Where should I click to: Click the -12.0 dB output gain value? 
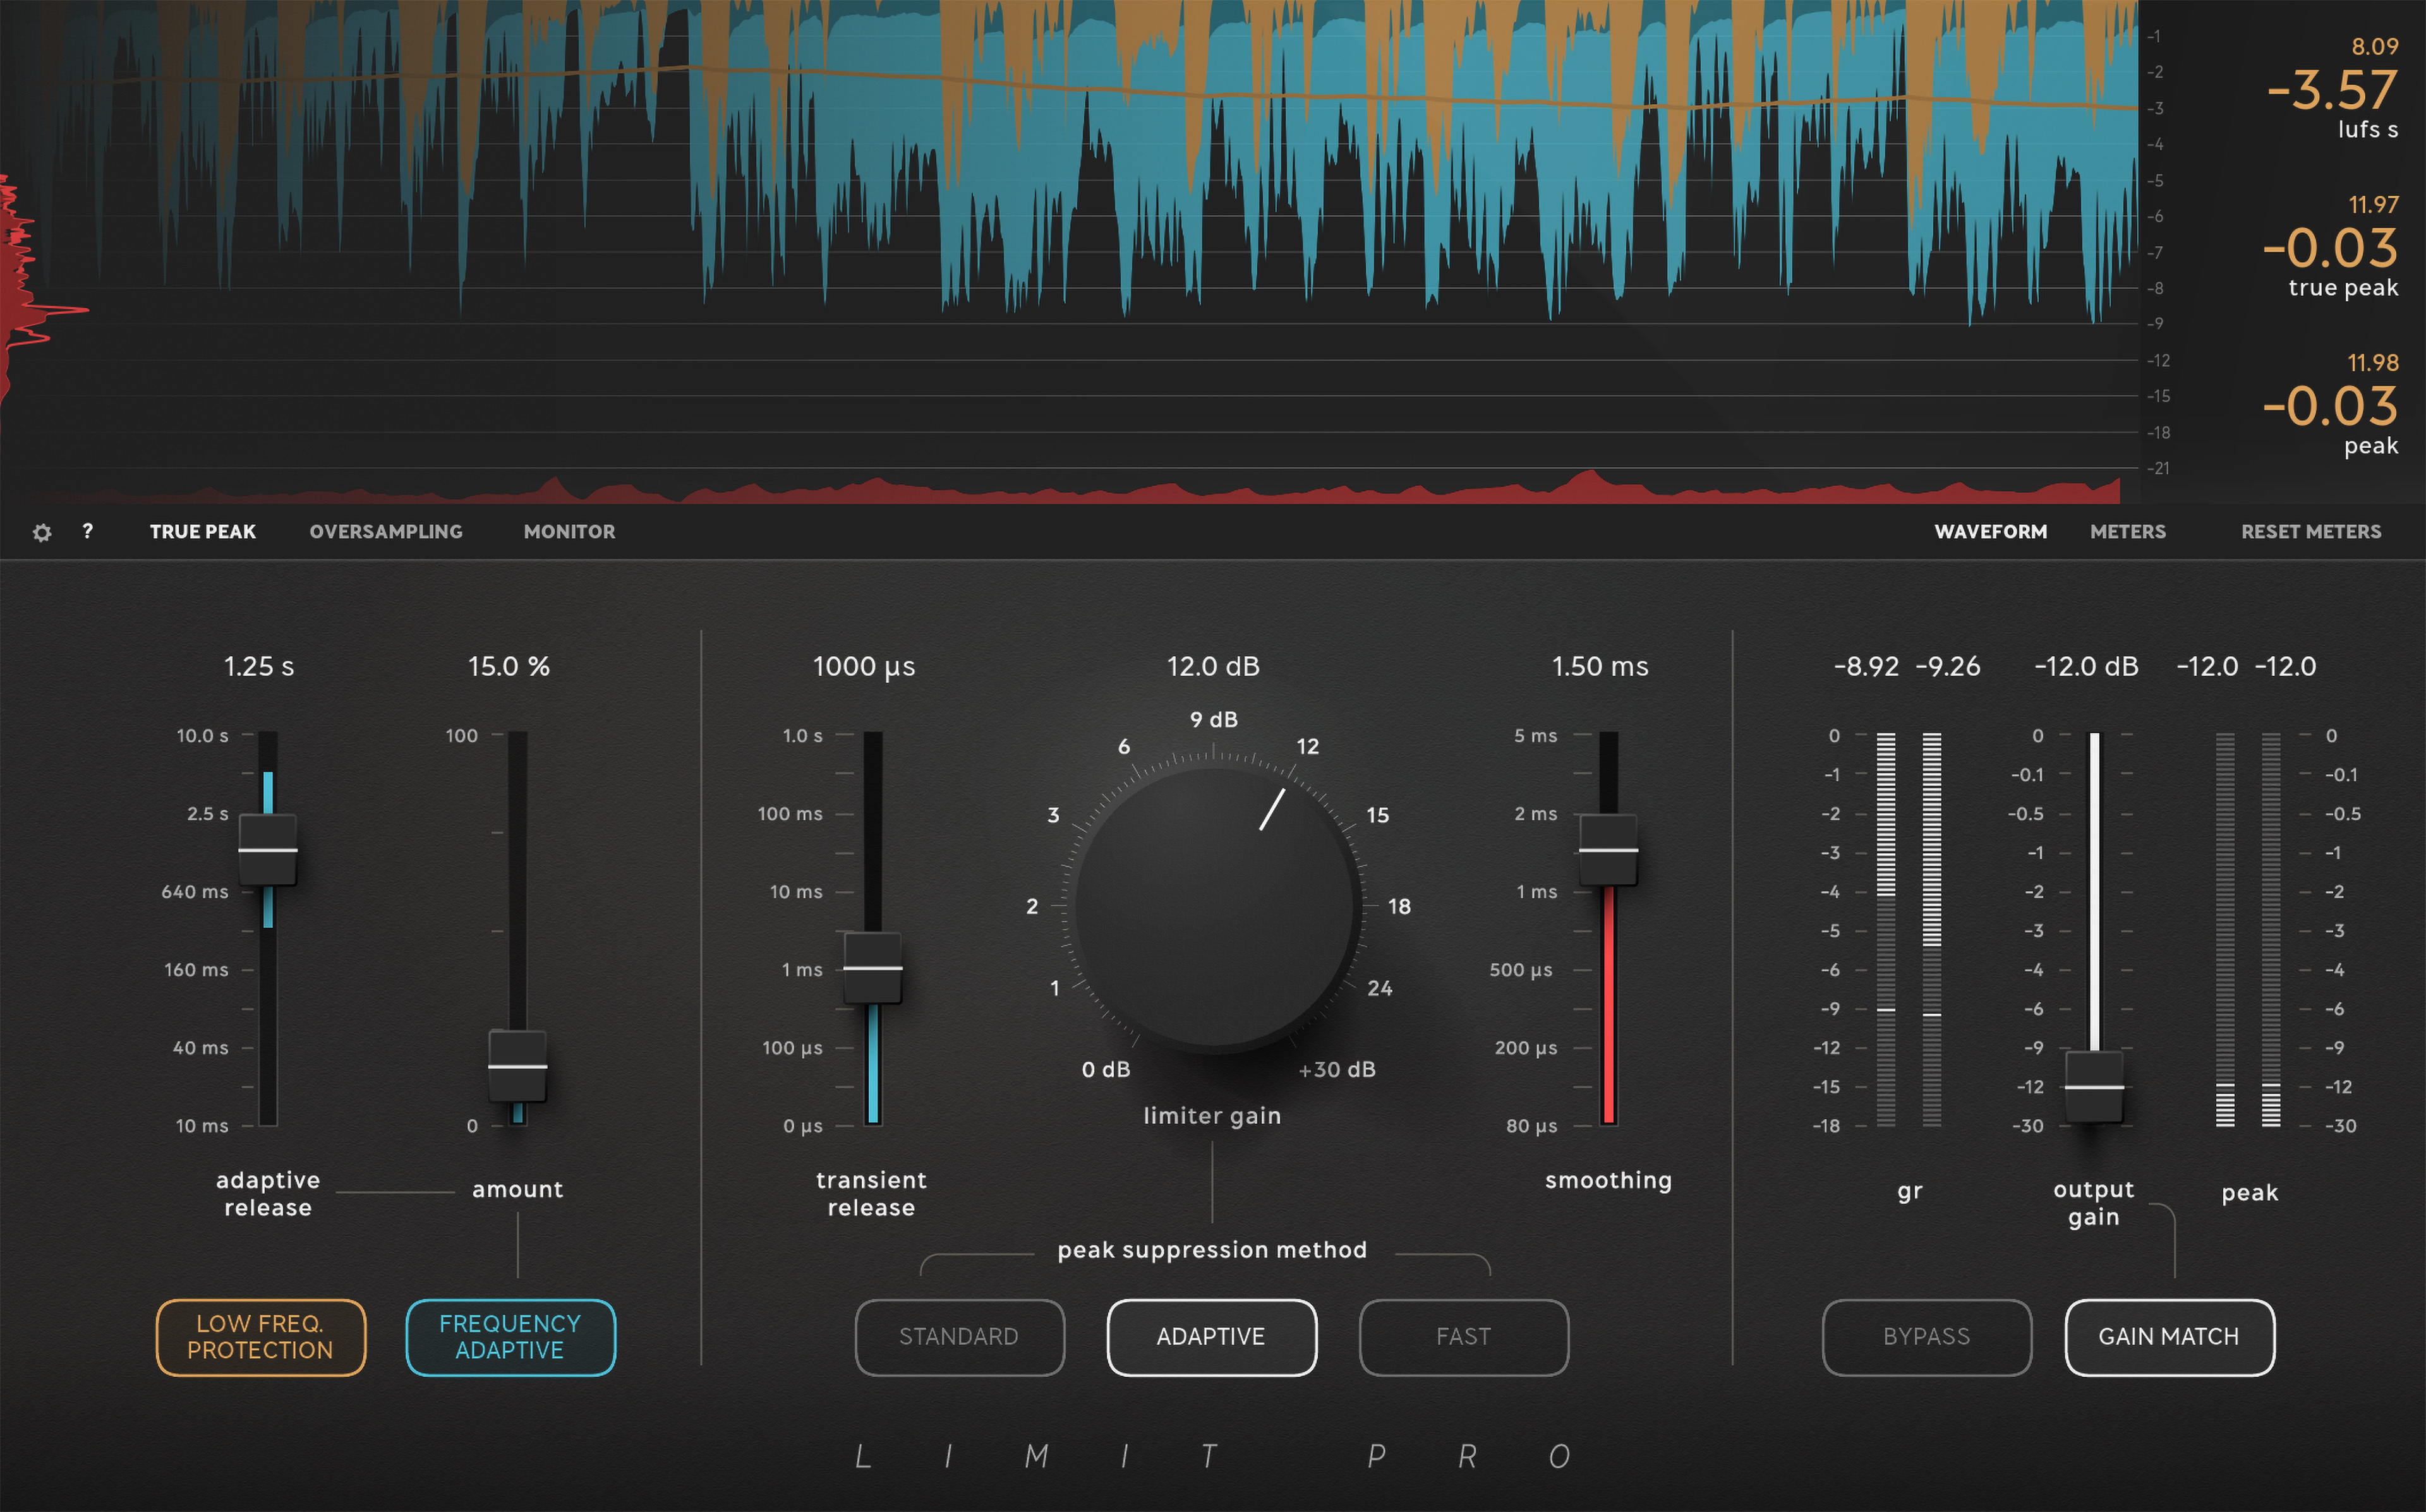coord(2086,666)
